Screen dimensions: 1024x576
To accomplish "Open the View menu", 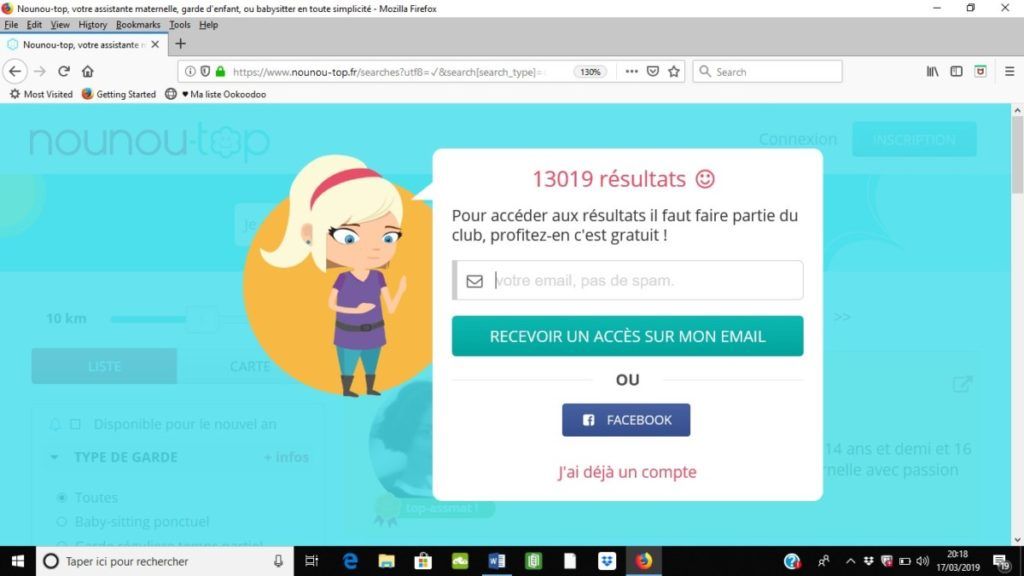I will tap(59, 25).
